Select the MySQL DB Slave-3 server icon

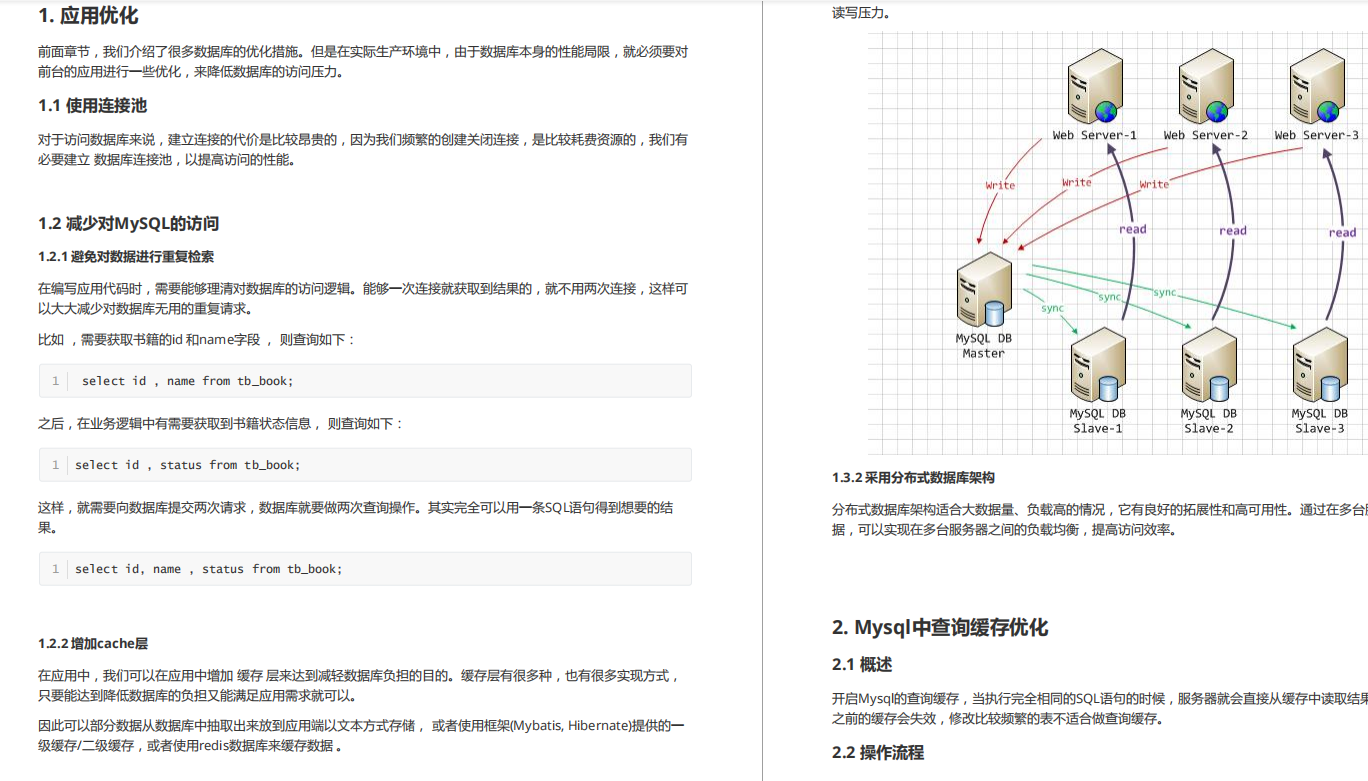pyautogui.click(x=1320, y=365)
